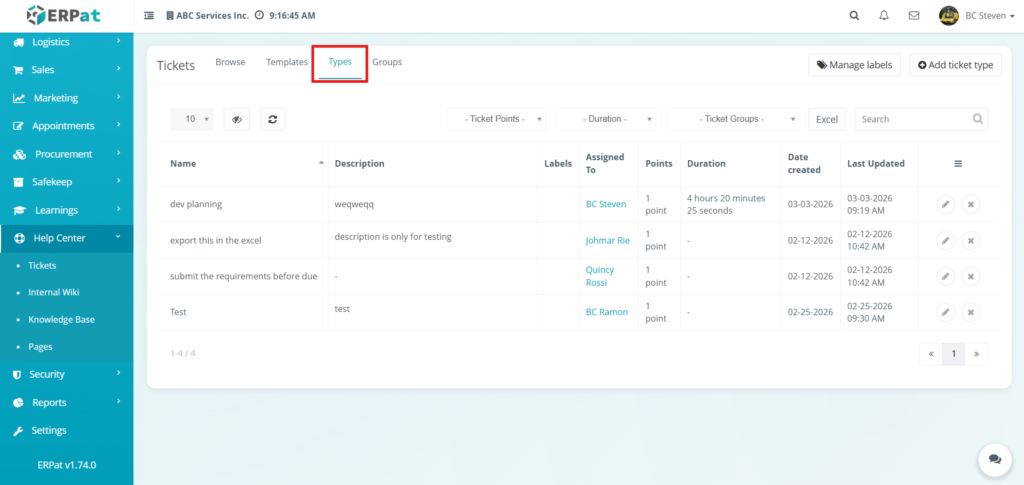The height and width of the screenshot is (485, 1024).
Task: Export table with Excel button
Action: [x=827, y=119]
